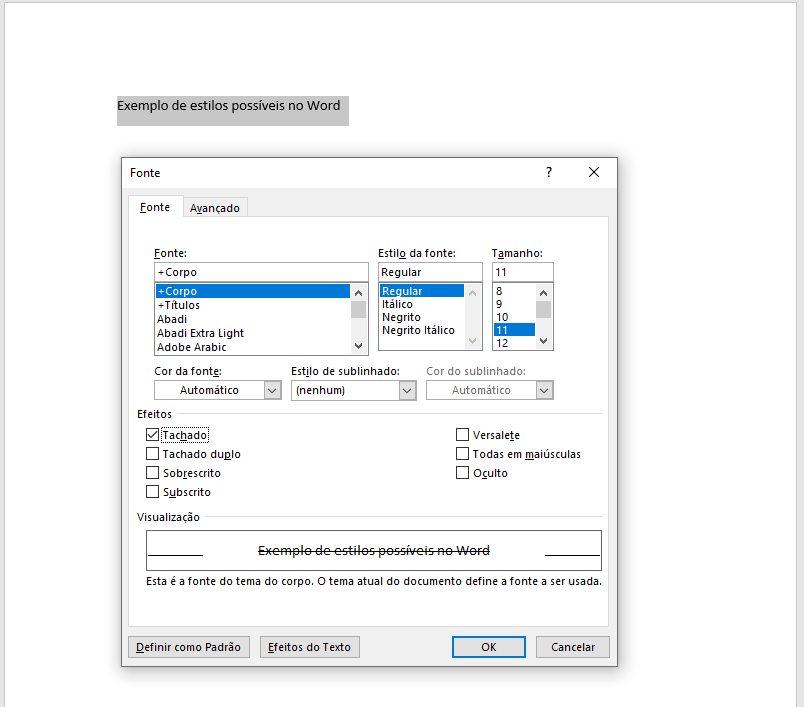Click Definir como Padrão button
The height and width of the screenshot is (707, 804).
click(189, 647)
